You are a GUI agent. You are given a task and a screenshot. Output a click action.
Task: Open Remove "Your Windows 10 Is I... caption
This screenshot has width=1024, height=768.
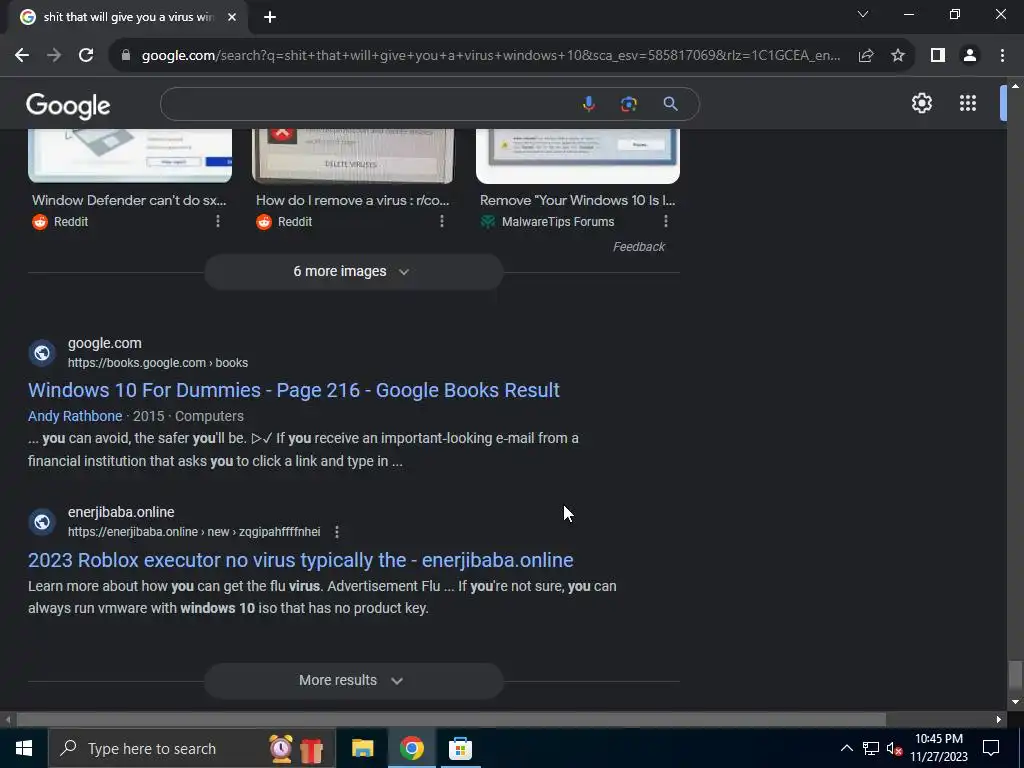(x=577, y=200)
